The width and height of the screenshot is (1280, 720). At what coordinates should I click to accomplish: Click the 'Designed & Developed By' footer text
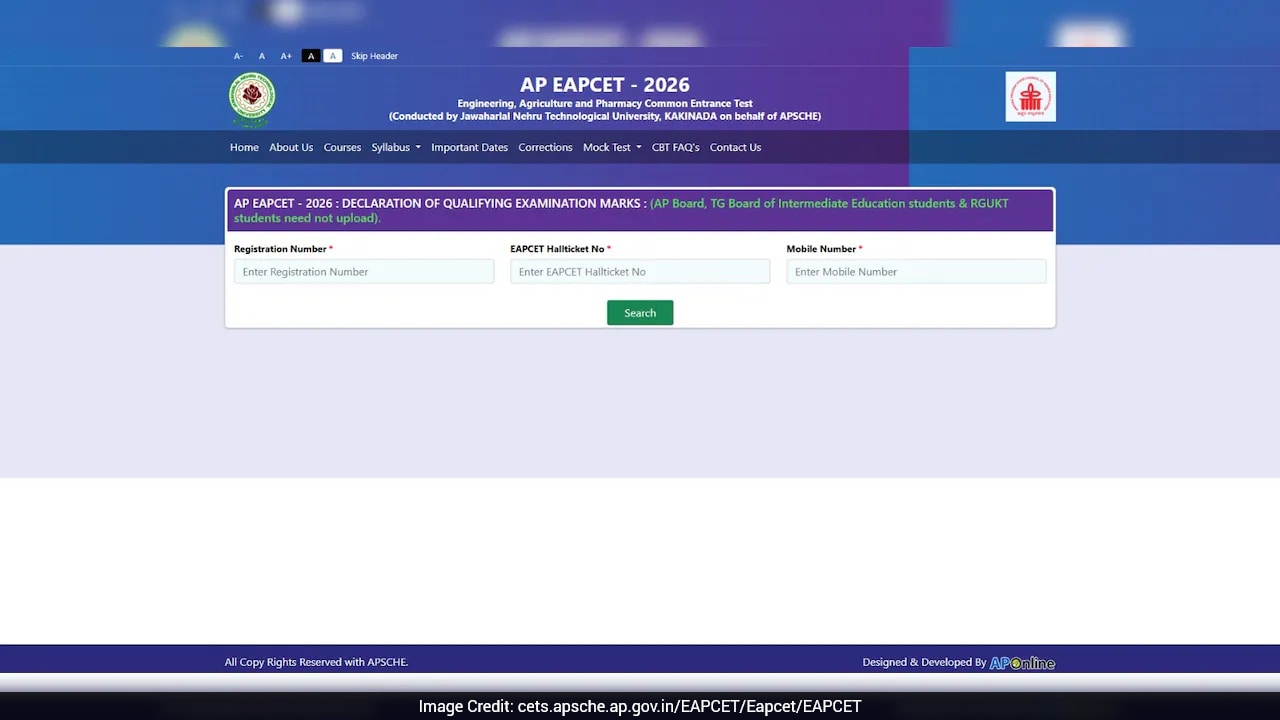coord(924,662)
